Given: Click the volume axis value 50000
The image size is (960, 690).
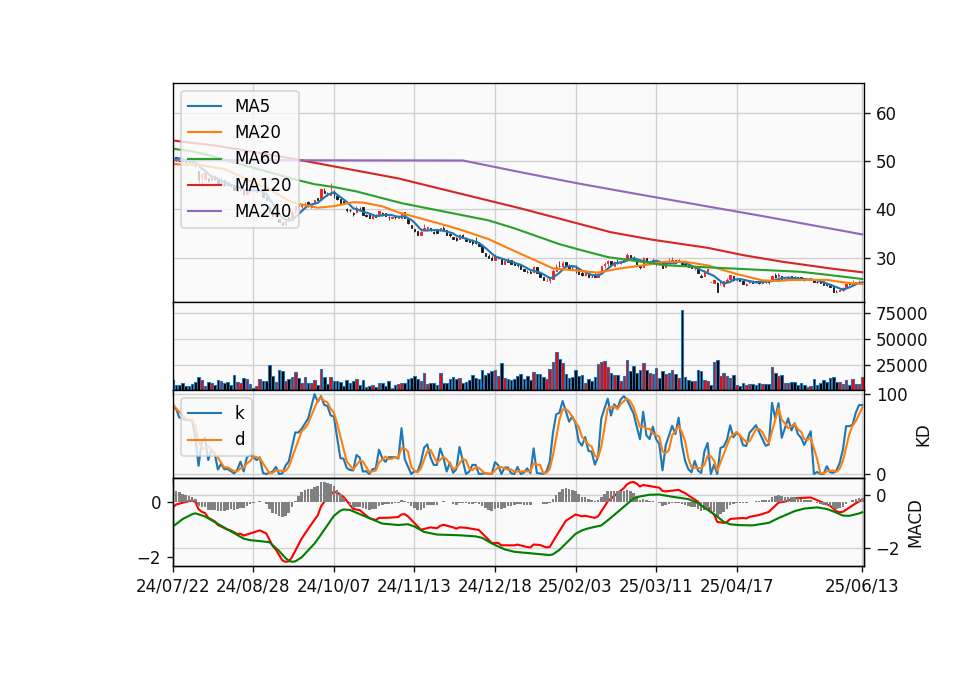Looking at the screenshot, I should click(902, 340).
